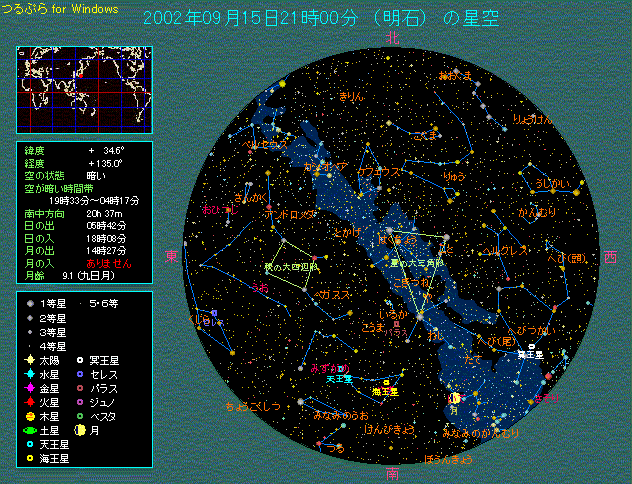
Task: Click the 北 (north) direction marker
Action: click(392, 37)
